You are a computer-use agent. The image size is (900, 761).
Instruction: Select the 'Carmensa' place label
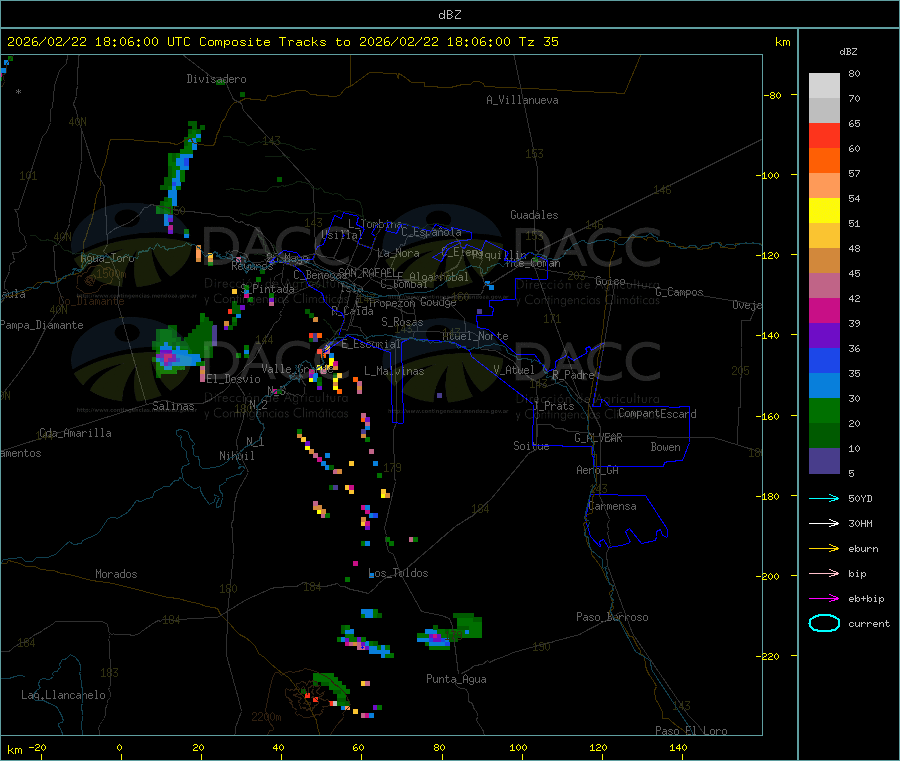tap(612, 506)
